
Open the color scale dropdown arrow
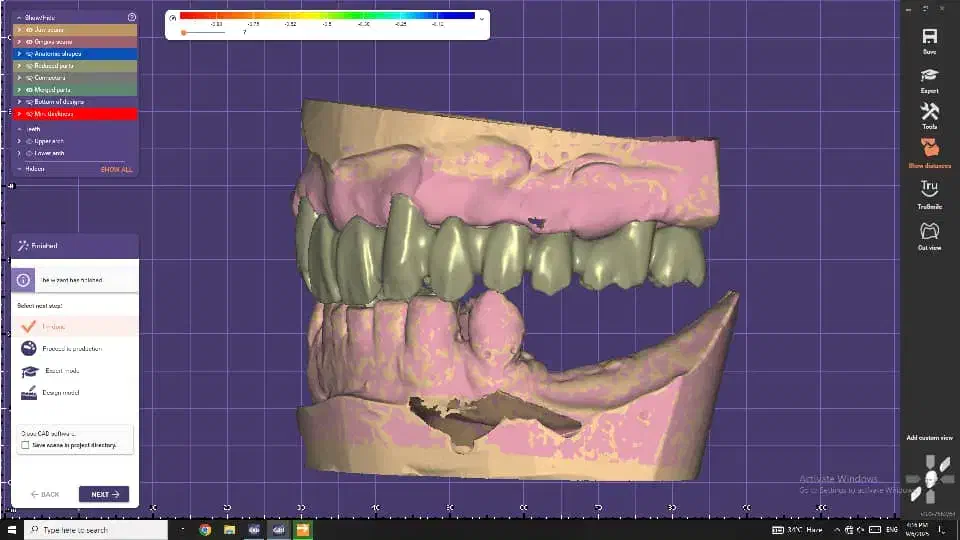[482, 19]
